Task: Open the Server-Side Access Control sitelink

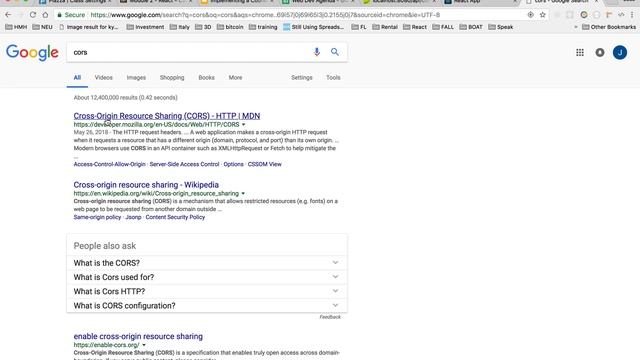Action: (x=184, y=164)
